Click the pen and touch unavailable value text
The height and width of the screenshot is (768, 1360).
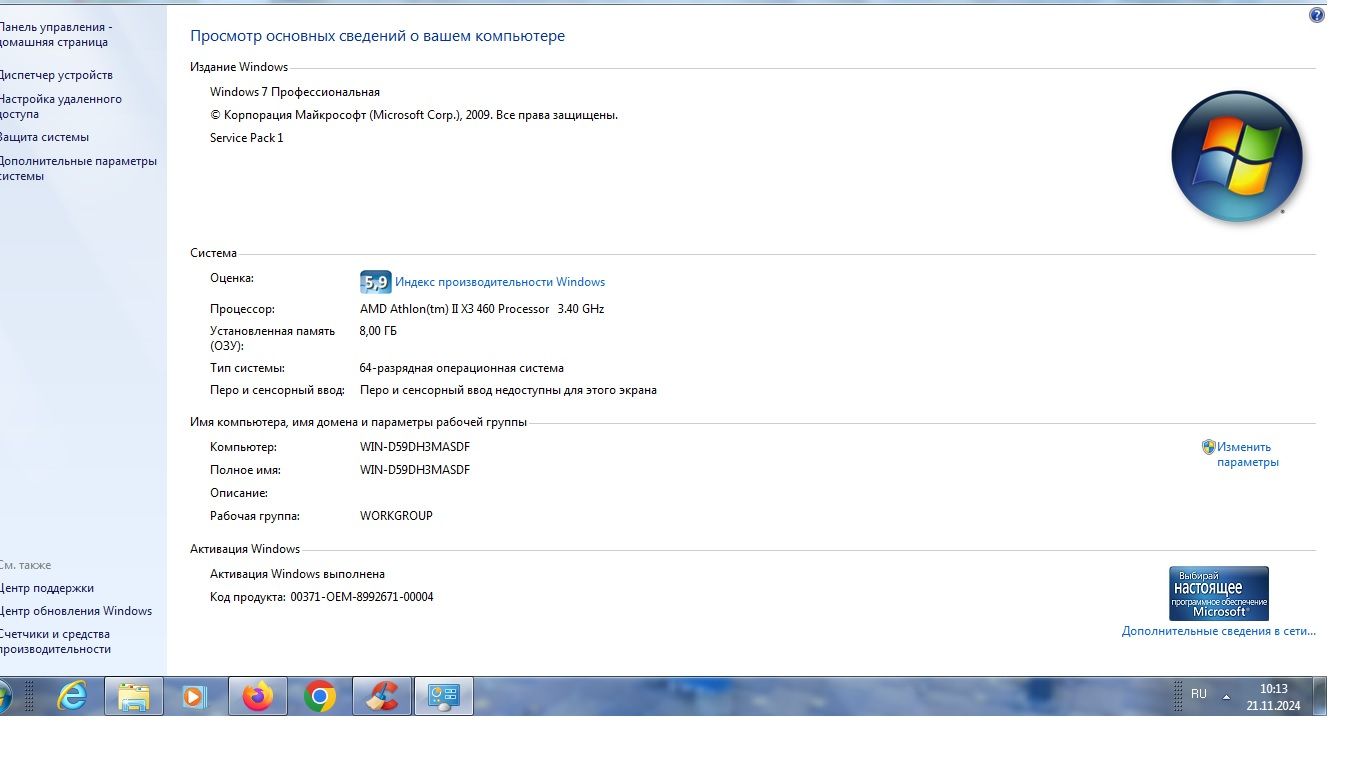pos(509,390)
